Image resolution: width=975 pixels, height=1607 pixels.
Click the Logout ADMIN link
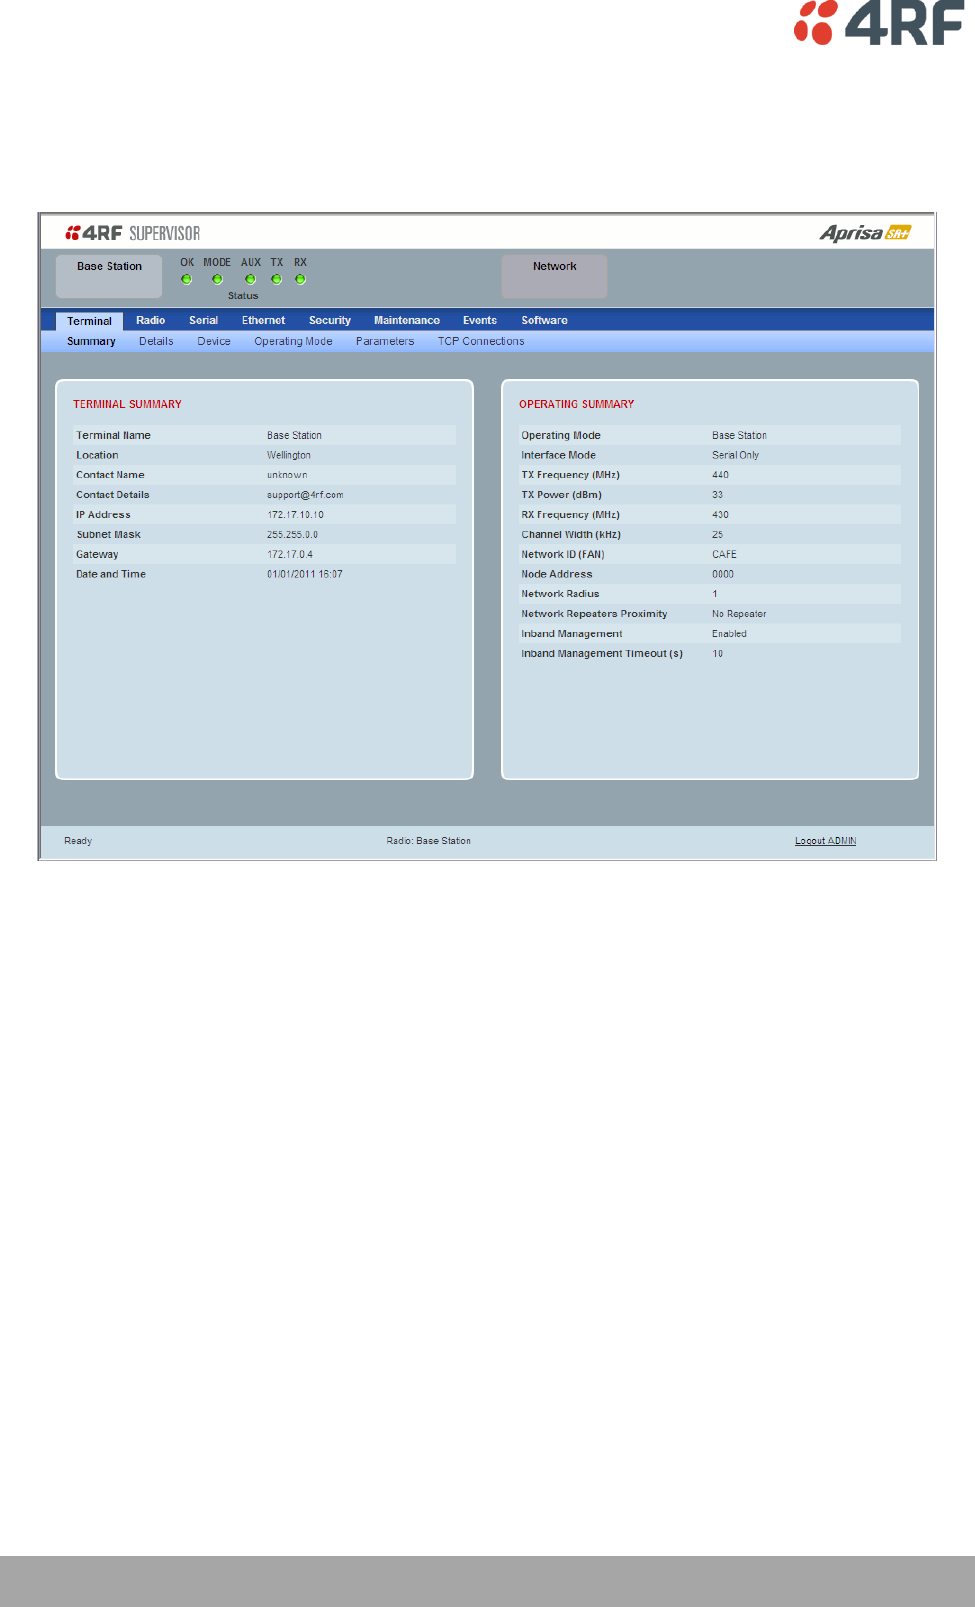coord(825,841)
